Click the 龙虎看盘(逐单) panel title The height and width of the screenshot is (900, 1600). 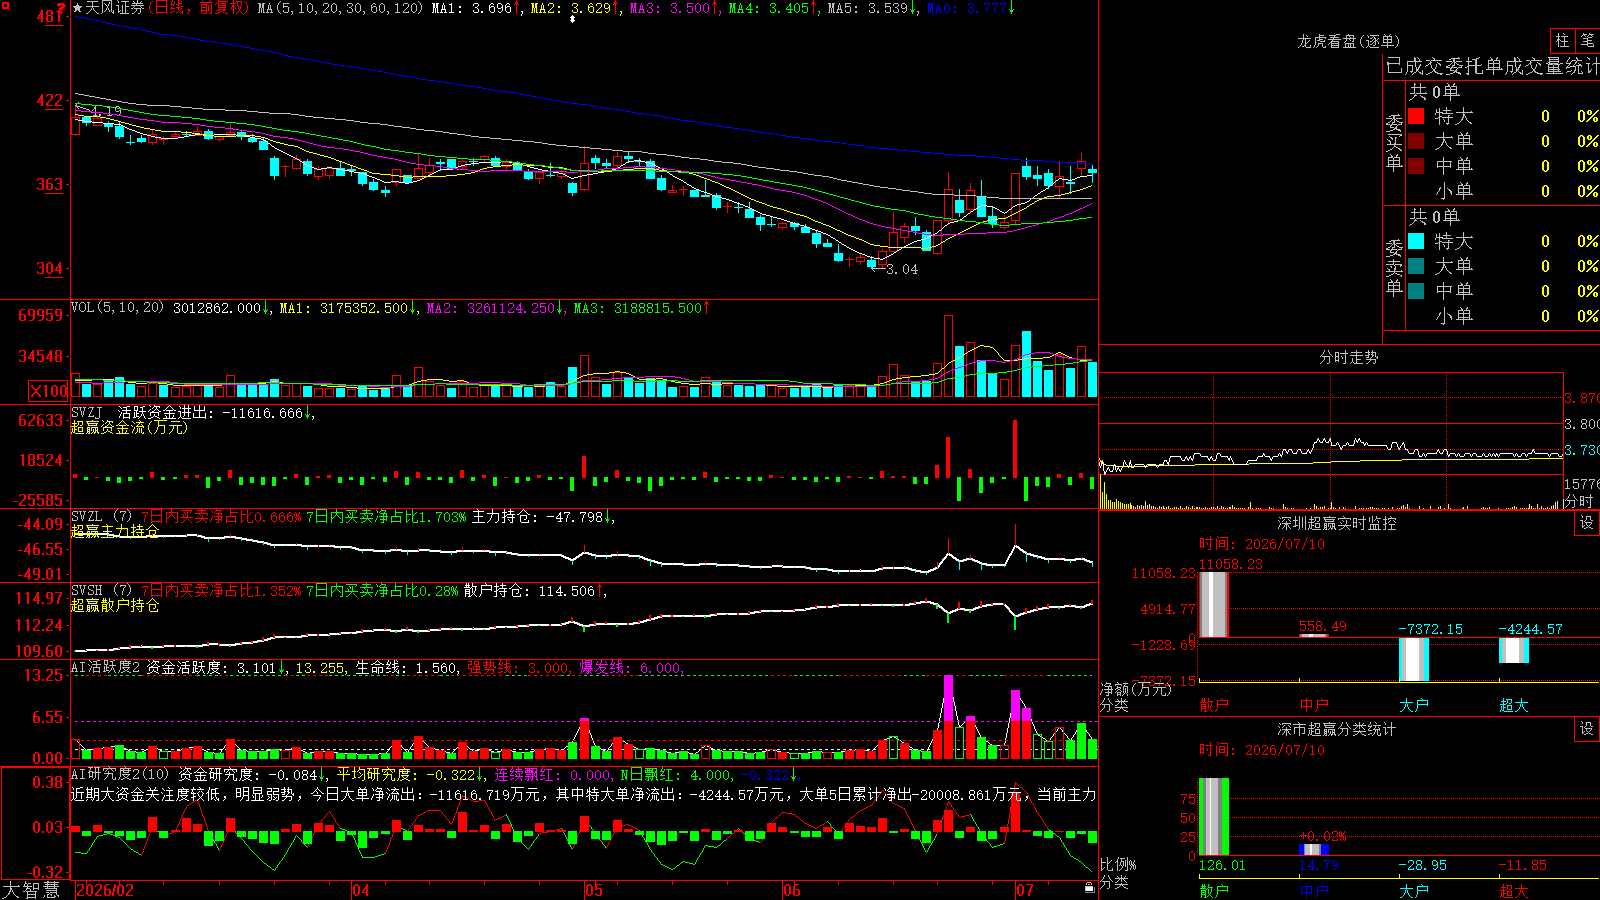(1349, 41)
